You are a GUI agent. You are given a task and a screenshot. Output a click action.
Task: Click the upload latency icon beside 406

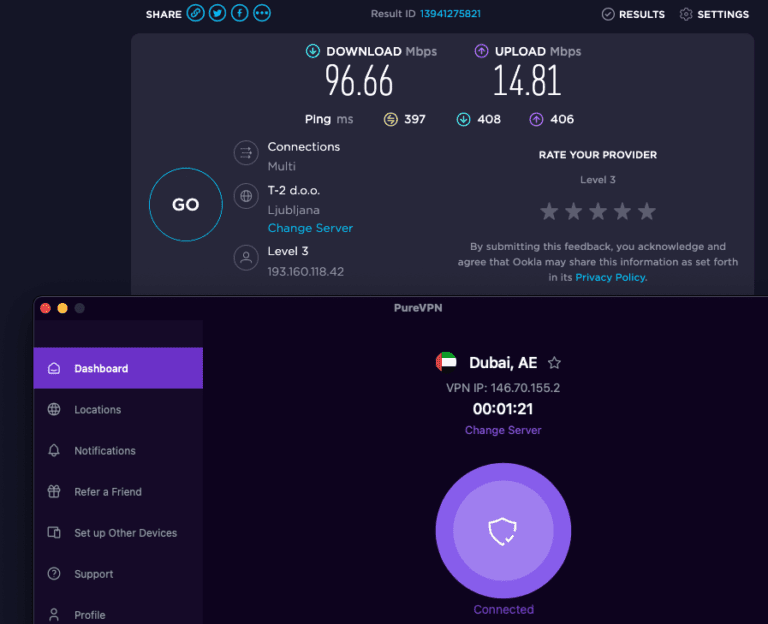point(536,120)
